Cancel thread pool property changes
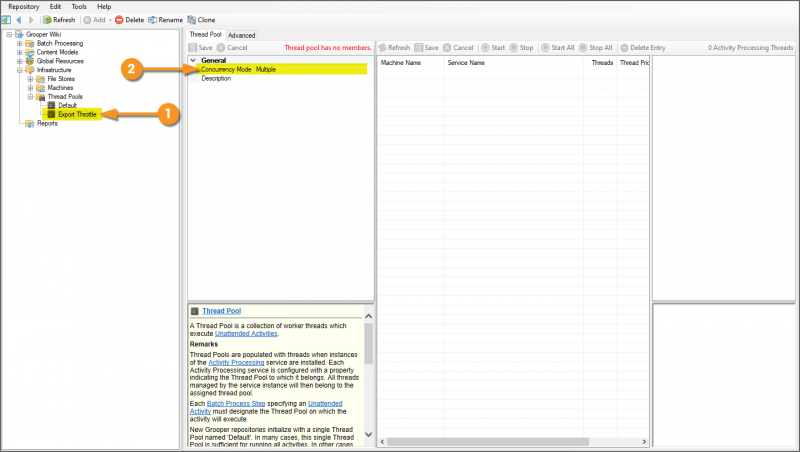Image resolution: width=800 pixels, height=452 pixels. pos(232,47)
